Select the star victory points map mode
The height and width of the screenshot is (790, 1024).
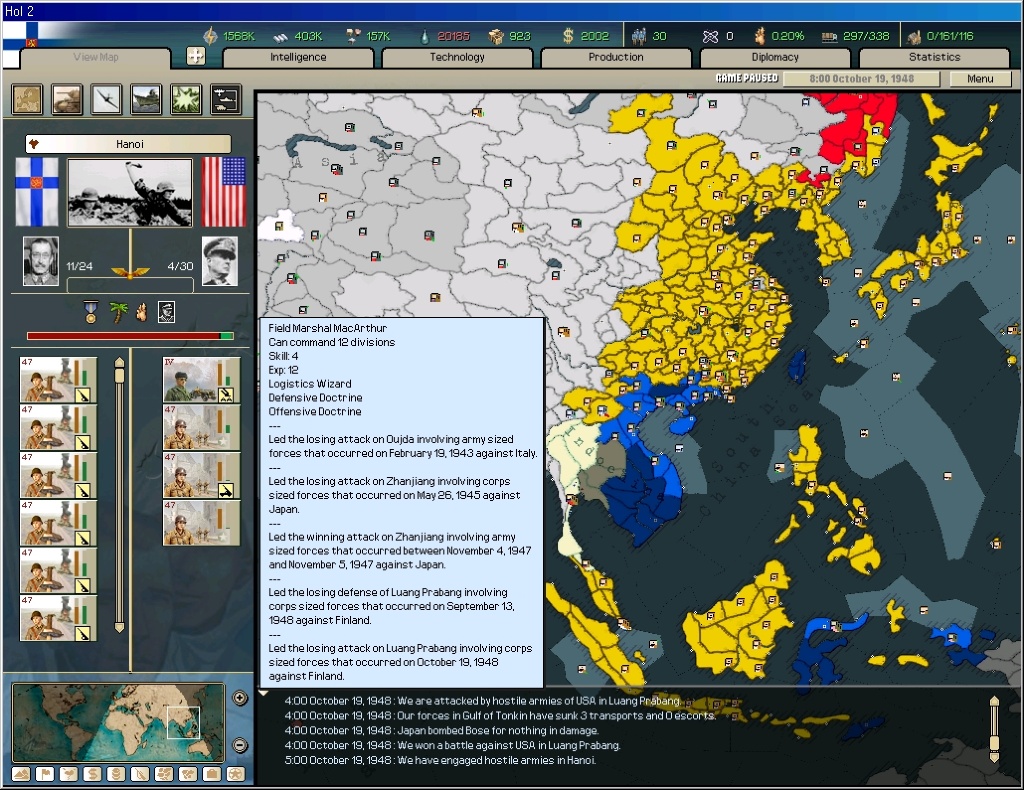click(236, 774)
